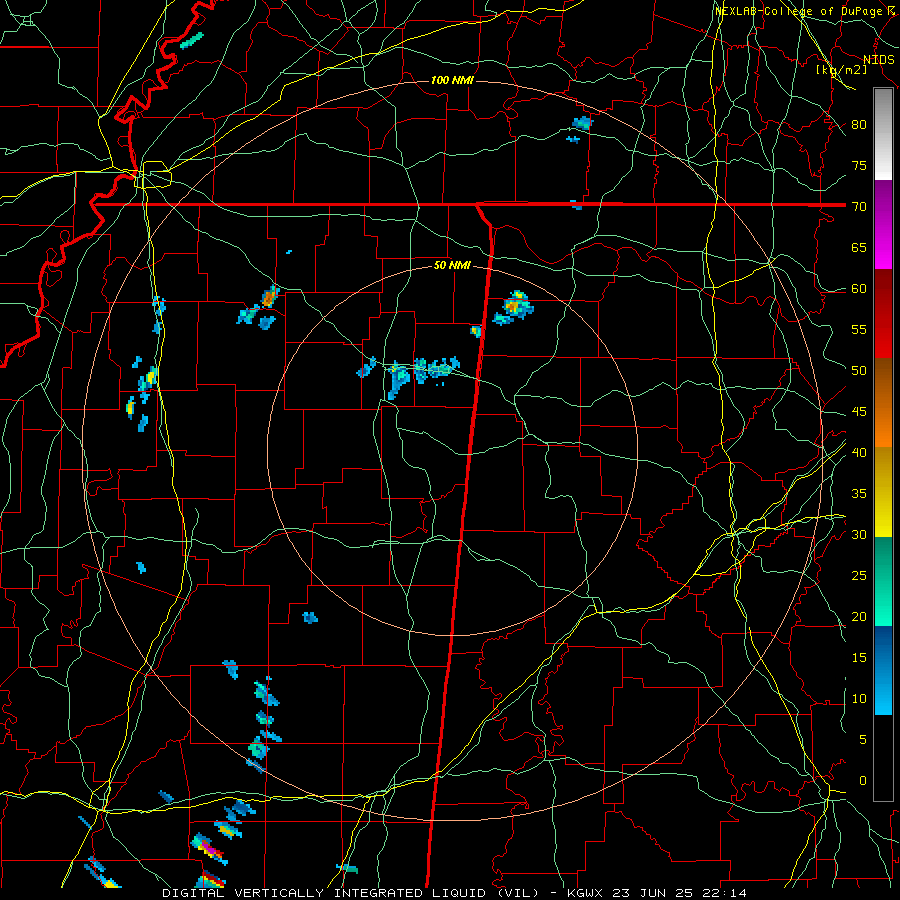
Task: Click the NIDS label above the scale
Action: point(879,60)
